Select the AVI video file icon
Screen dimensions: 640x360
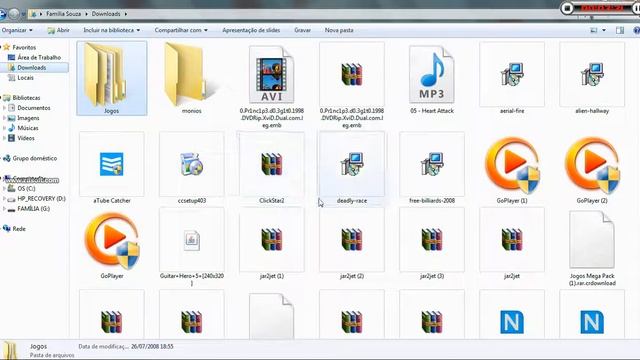pyautogui.click(x=271, y=74)
